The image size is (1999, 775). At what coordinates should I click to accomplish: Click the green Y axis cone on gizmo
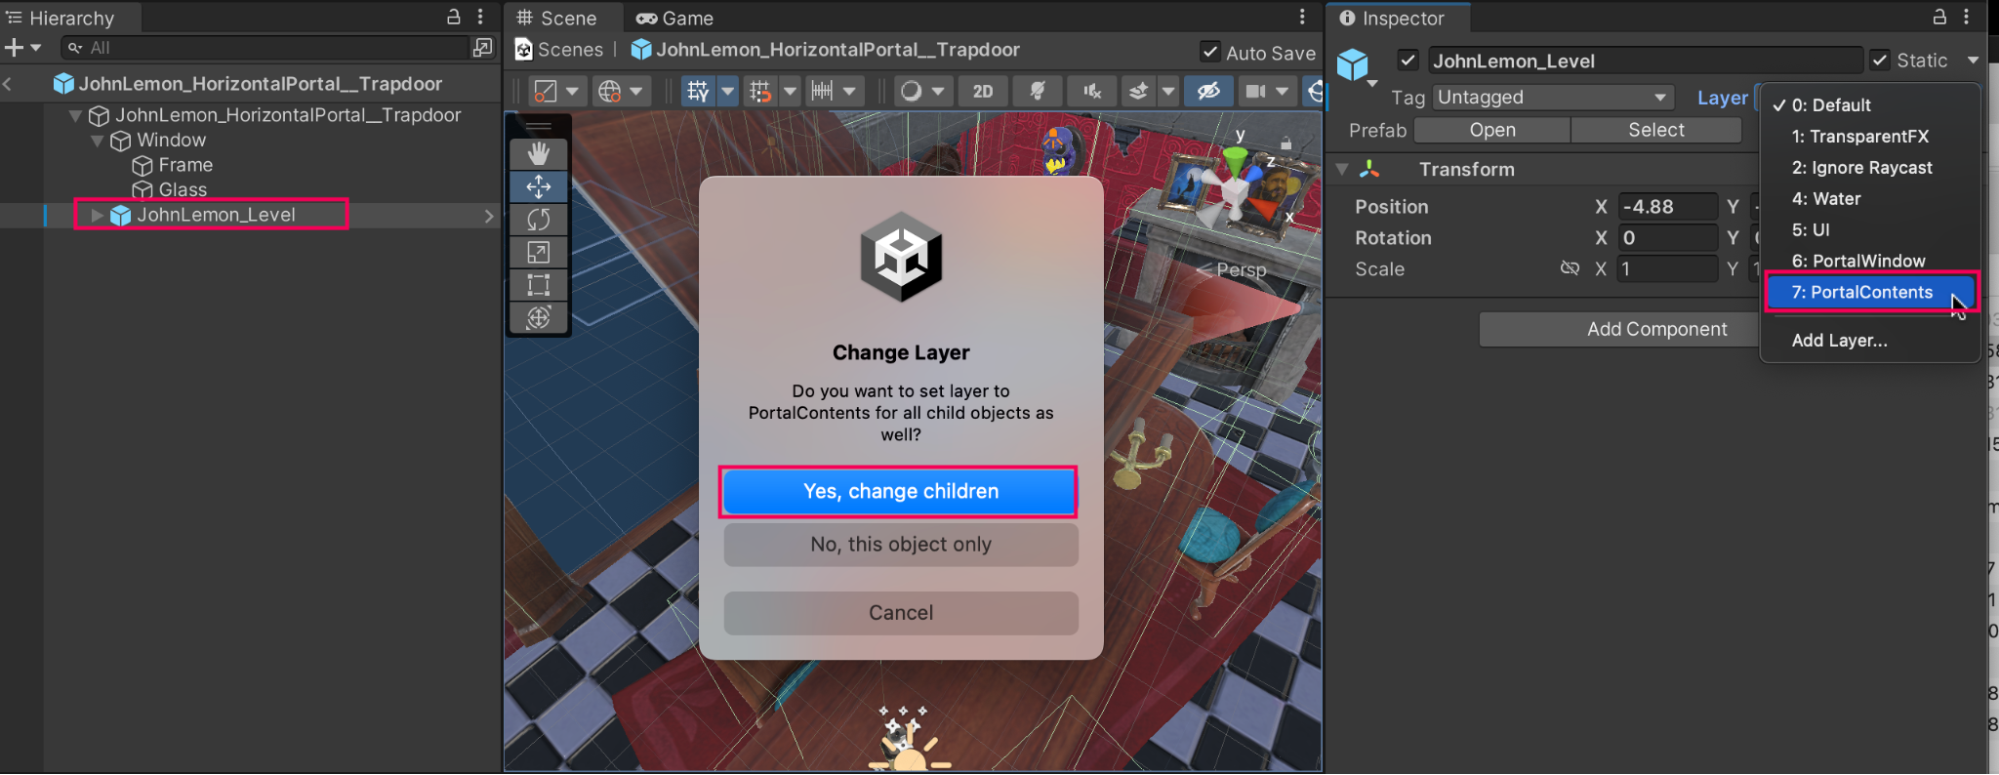tap(1236, 159)
